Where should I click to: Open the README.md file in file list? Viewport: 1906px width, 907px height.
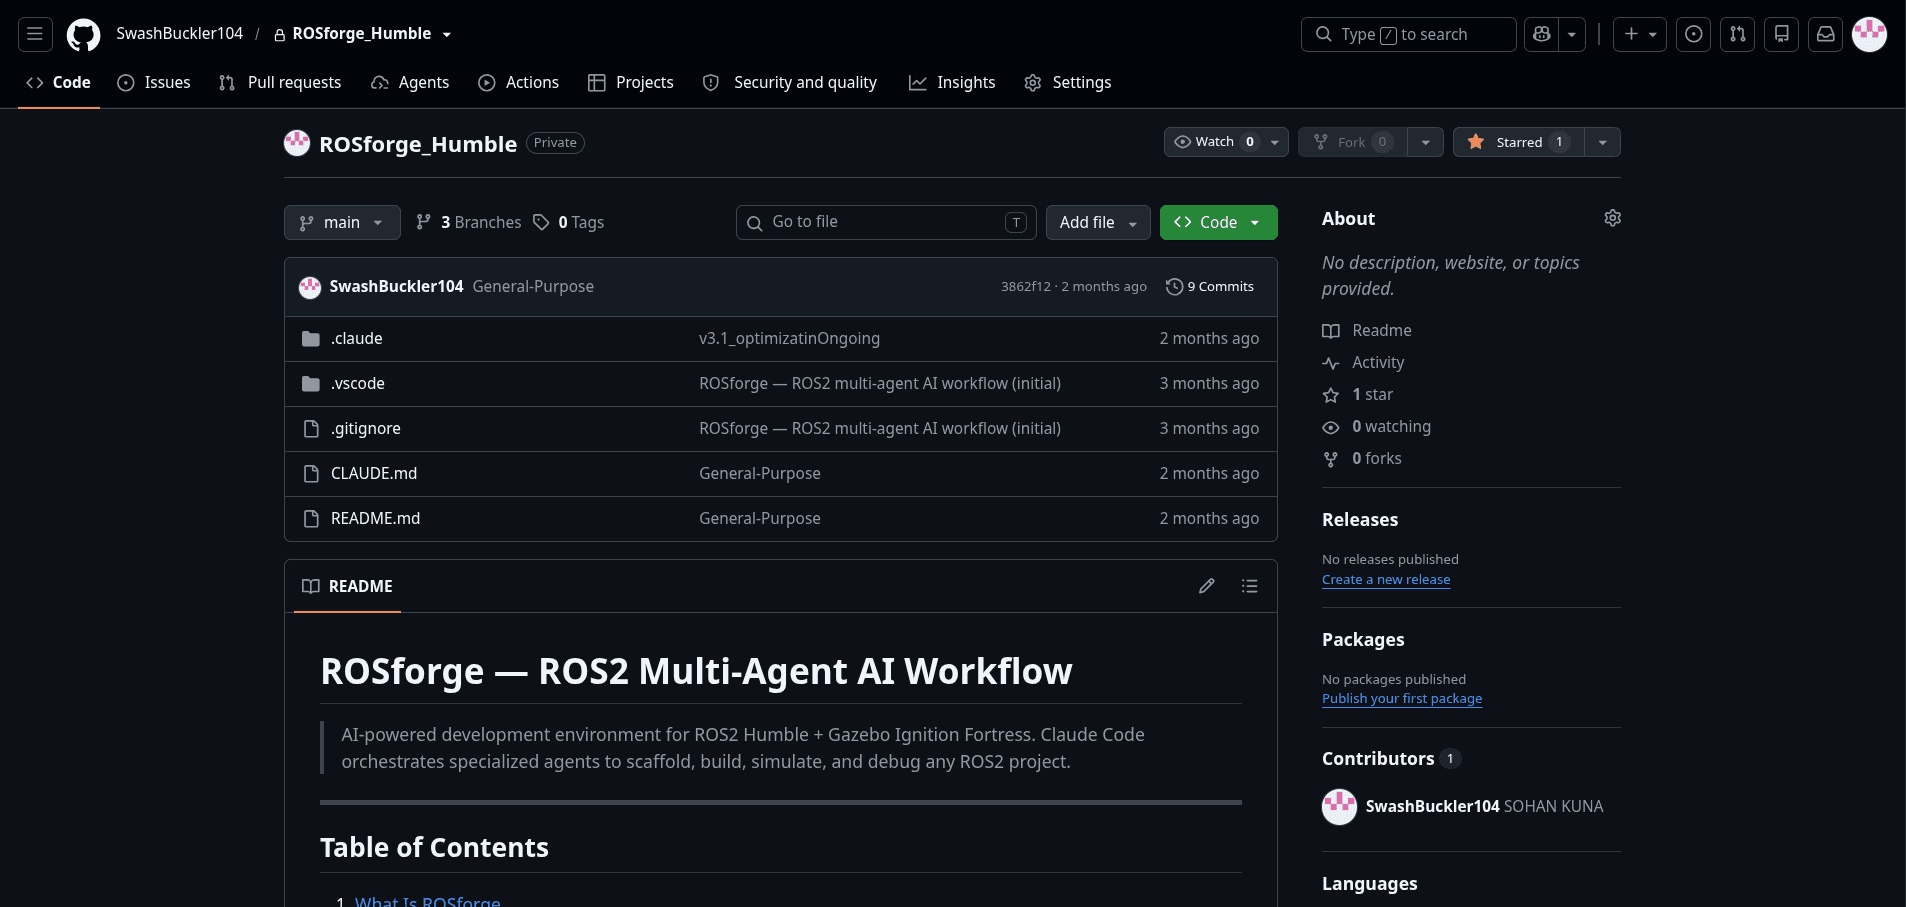click(x=375, y=519)
